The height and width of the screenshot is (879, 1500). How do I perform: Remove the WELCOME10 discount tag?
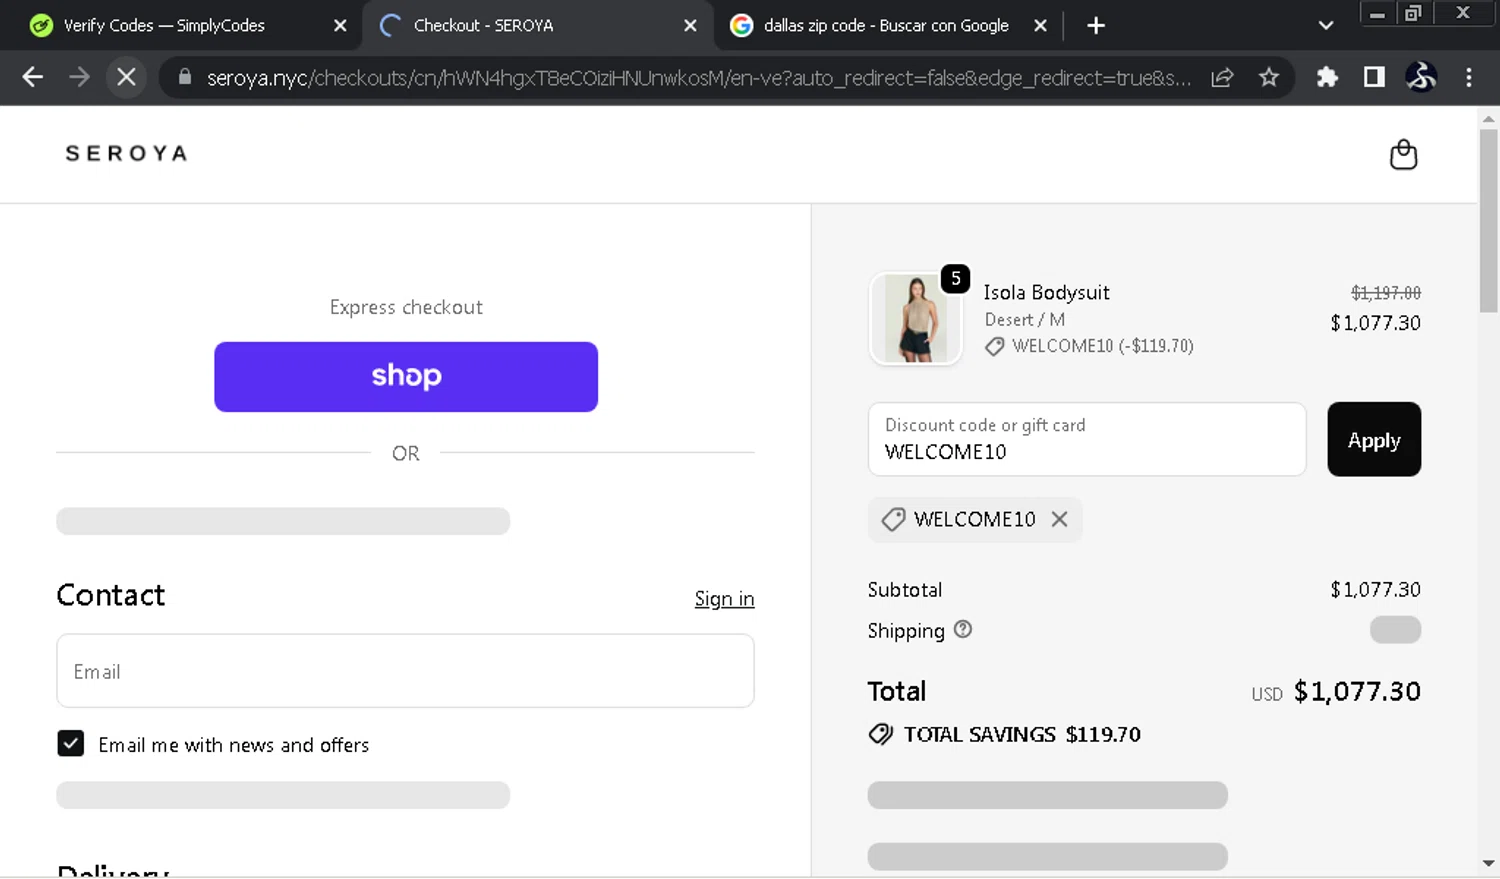(x=1060, y=519)
